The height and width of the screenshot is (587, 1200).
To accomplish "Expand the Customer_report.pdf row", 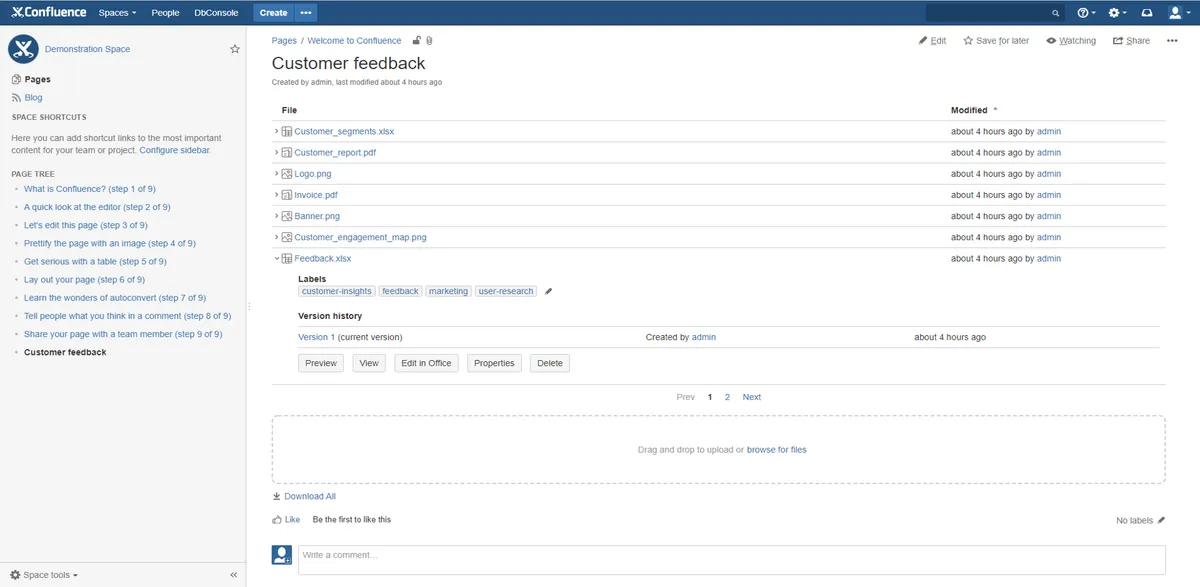I will [277, 153].
